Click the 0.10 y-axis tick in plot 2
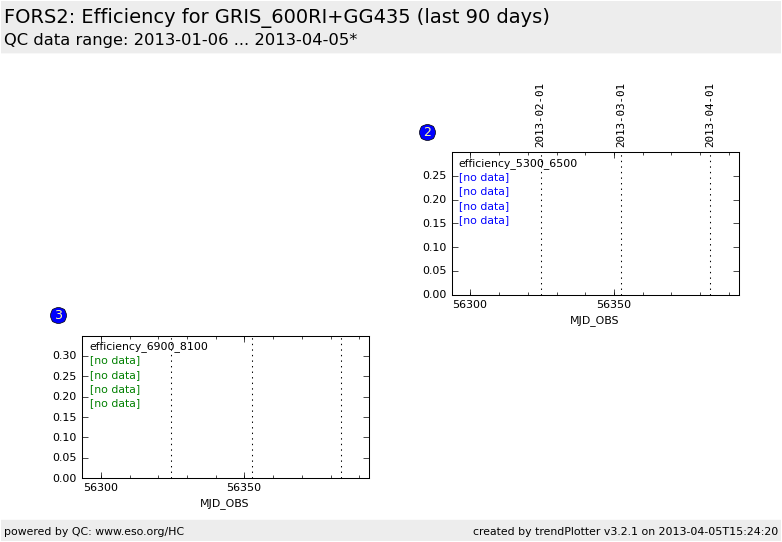This screenshot has height=542, width=782. point(434,247)
